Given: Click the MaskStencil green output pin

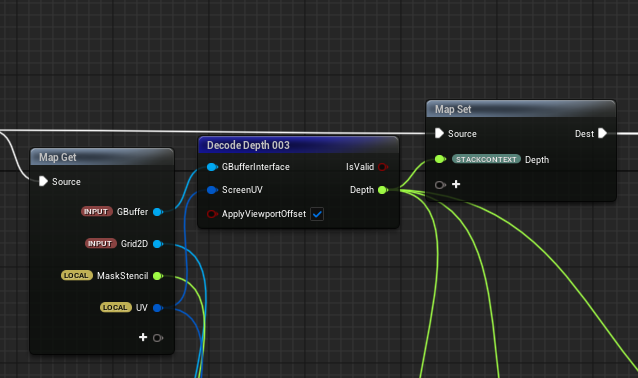Looking at the screenshot, I should [x=157, y=276].
